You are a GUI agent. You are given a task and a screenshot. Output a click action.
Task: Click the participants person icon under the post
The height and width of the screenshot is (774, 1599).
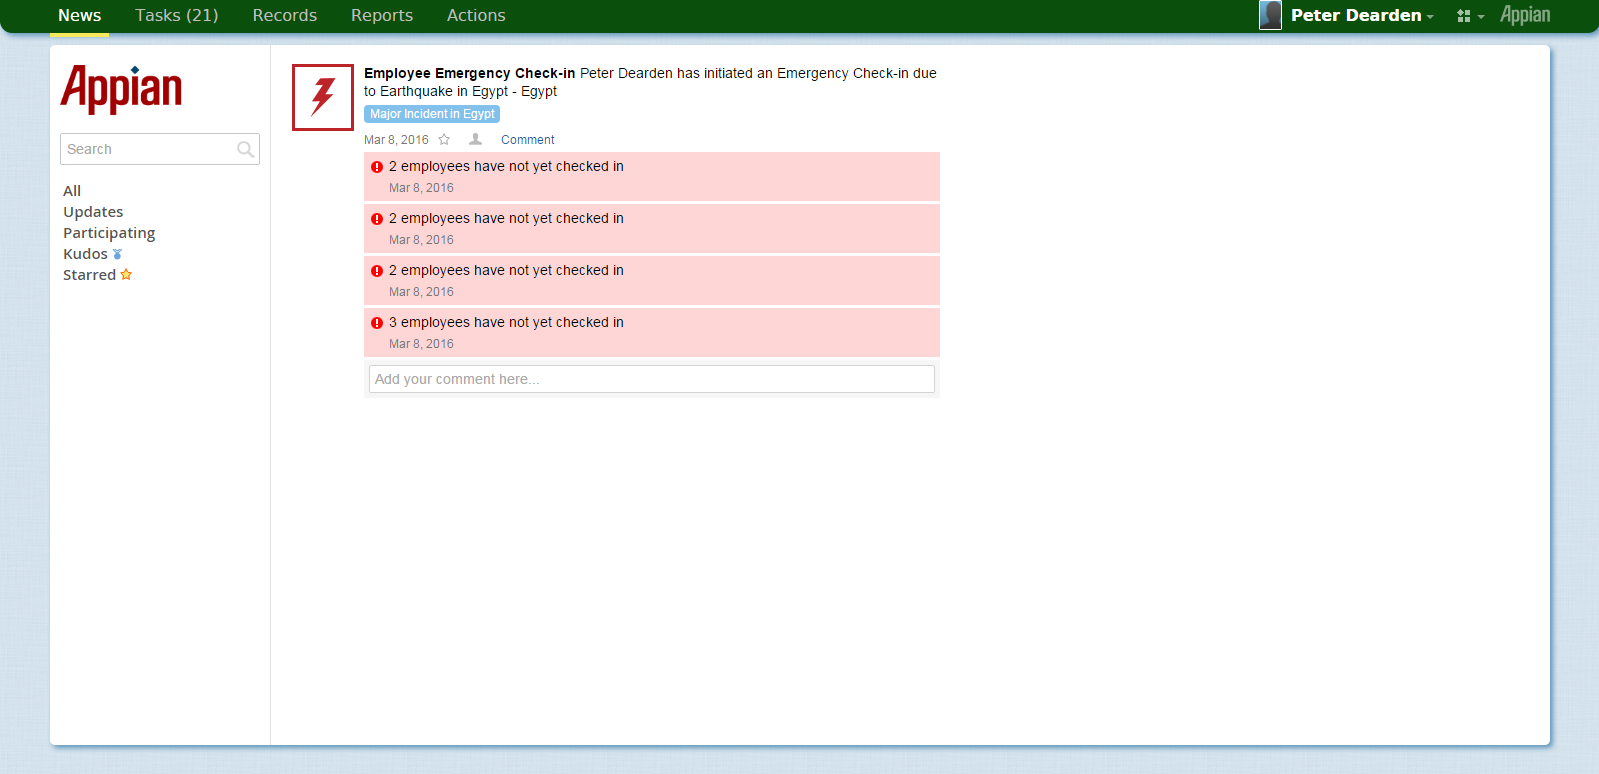(476, 140)
